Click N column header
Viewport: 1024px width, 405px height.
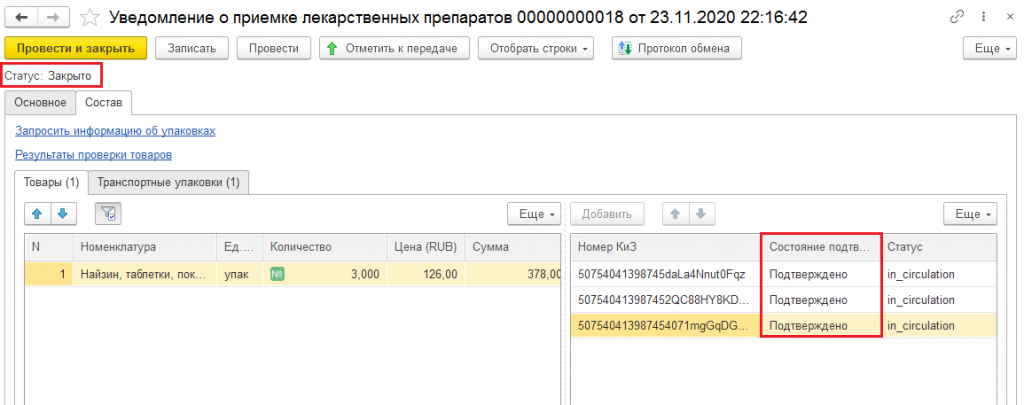coord(49,247)
